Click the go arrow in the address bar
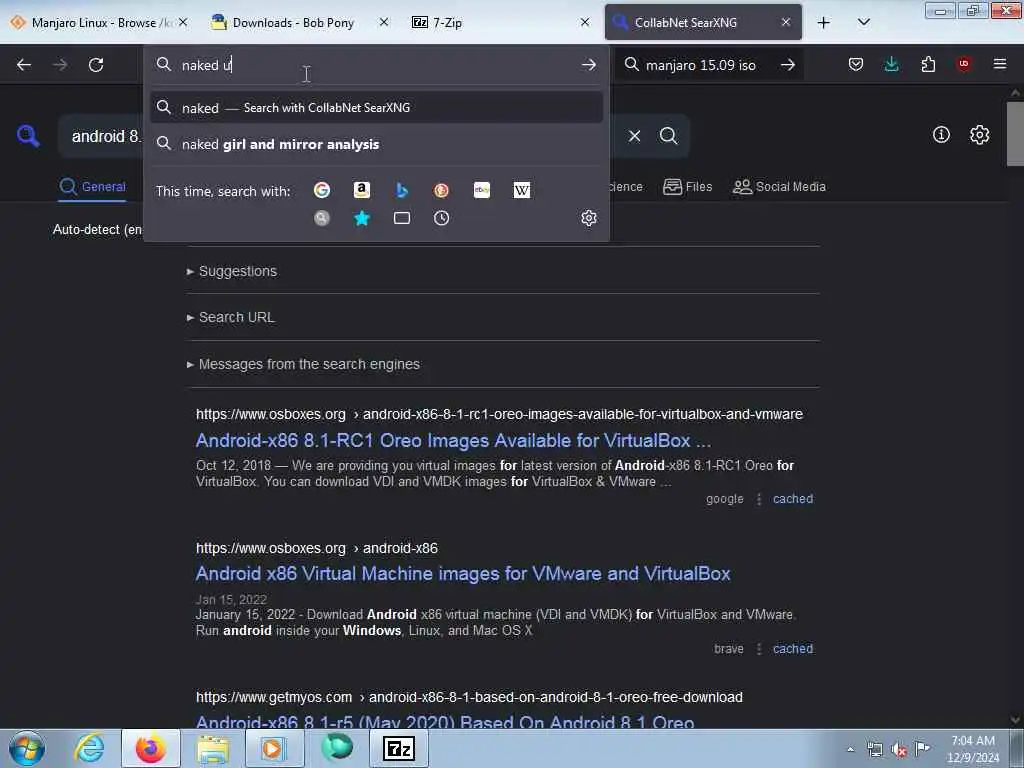 (588, 65)
